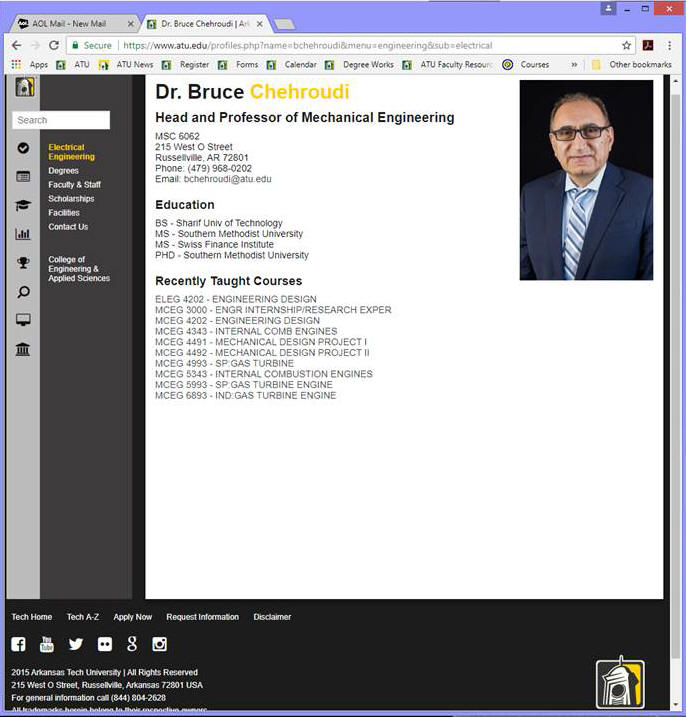Open the Google Plus icon in footer

coord(132,644)
